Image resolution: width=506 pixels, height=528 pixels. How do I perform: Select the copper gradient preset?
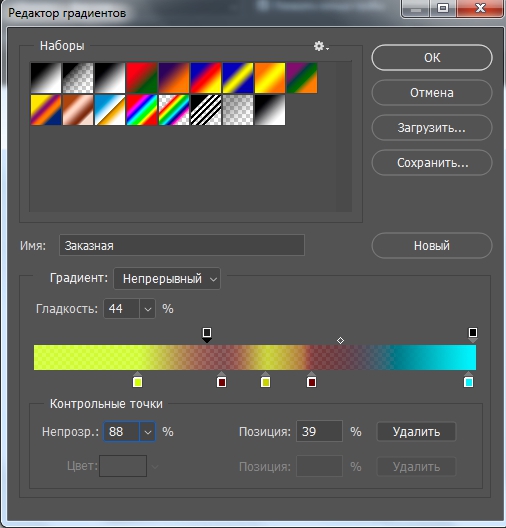(x=78, y=110)
